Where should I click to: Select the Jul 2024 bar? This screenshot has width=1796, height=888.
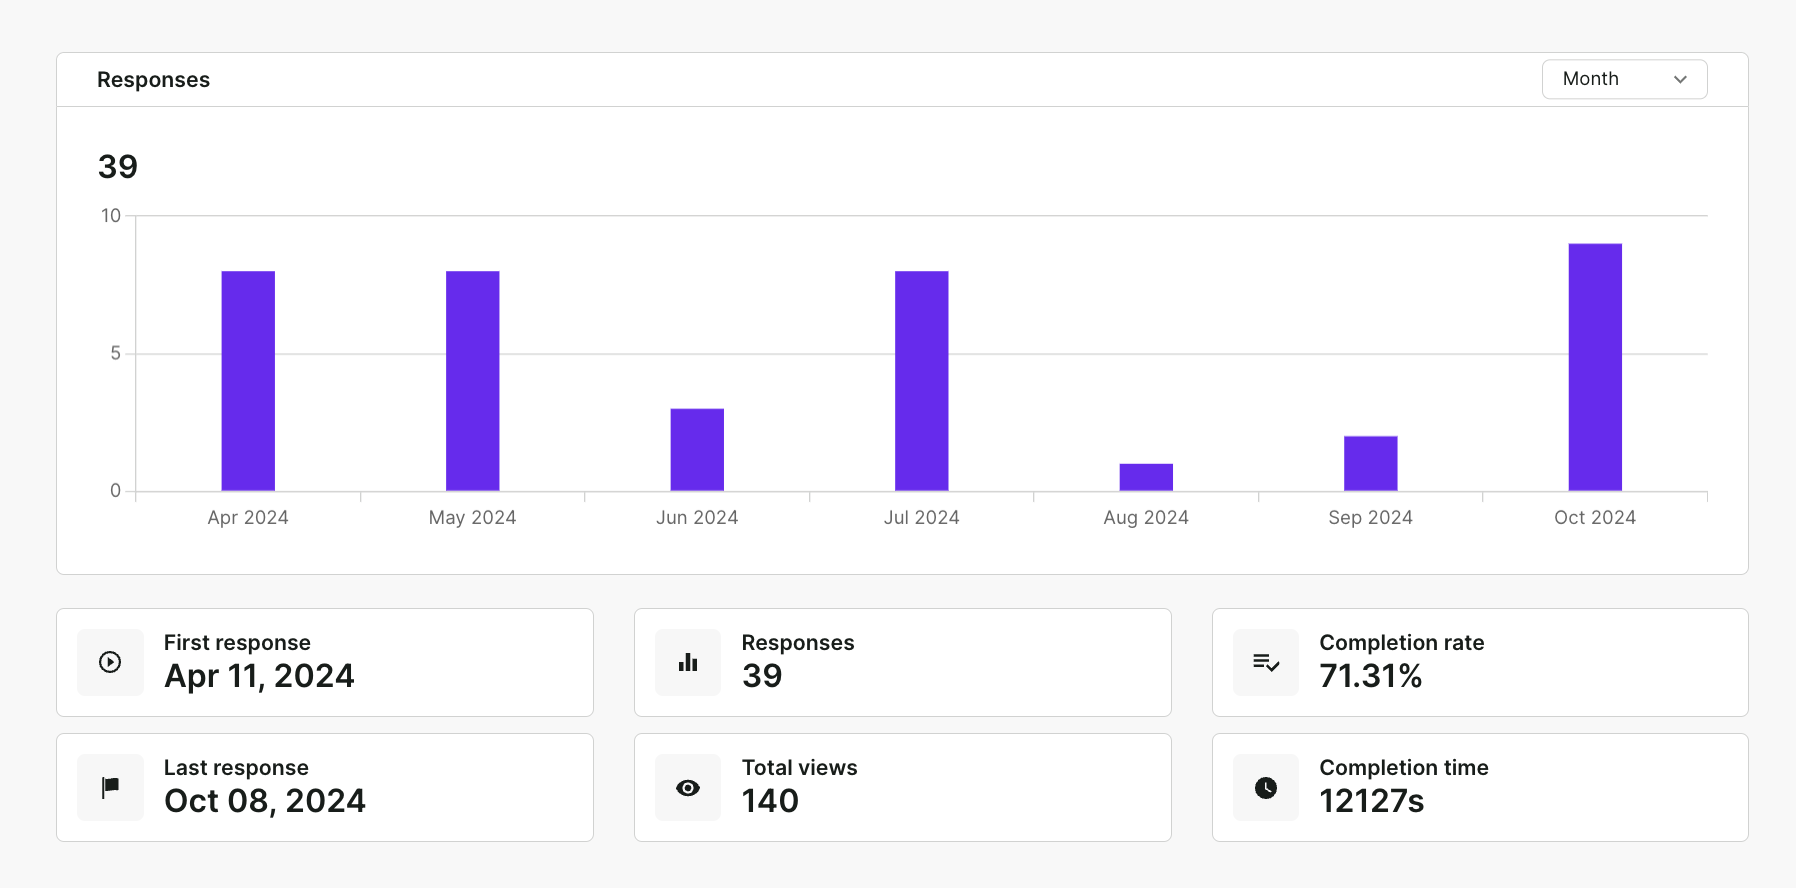(922, 381)
